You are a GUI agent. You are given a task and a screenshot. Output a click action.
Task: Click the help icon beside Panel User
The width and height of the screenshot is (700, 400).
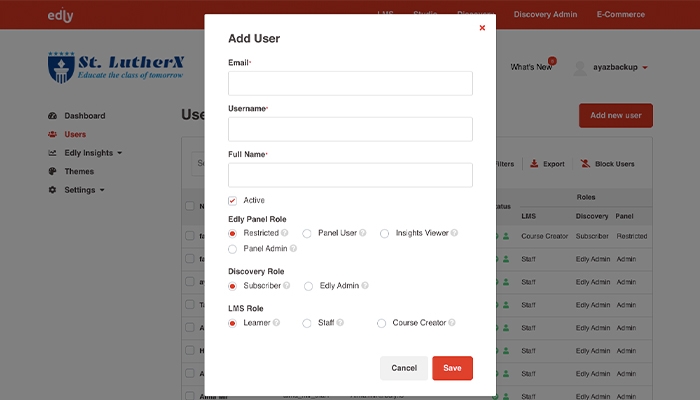click(363, 233)
